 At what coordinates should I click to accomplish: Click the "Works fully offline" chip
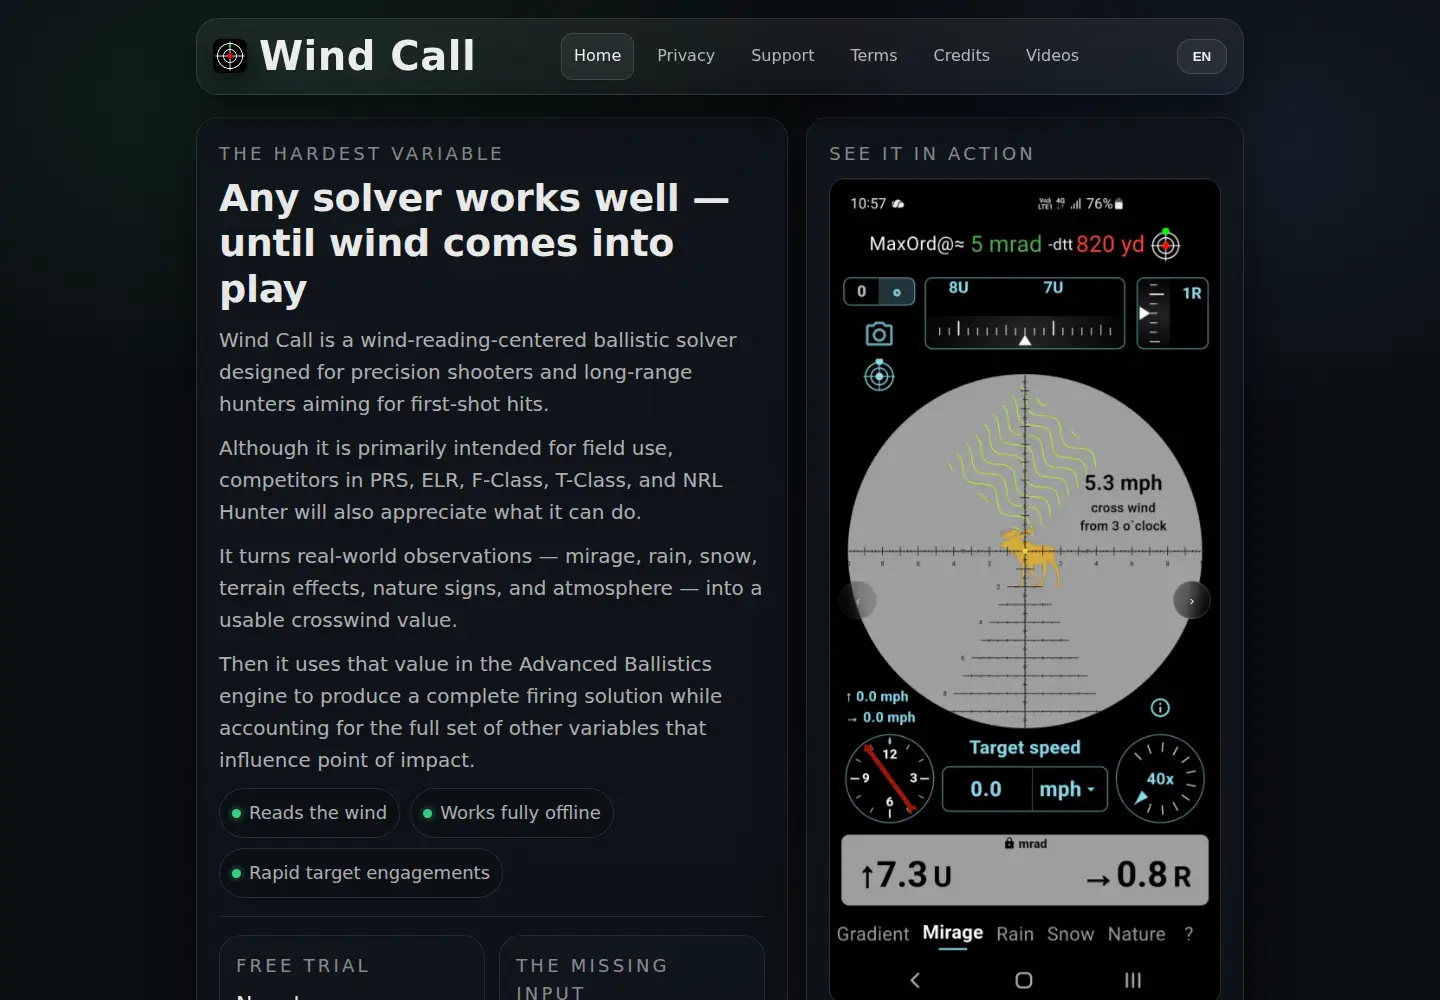click(x=512, y=813)
